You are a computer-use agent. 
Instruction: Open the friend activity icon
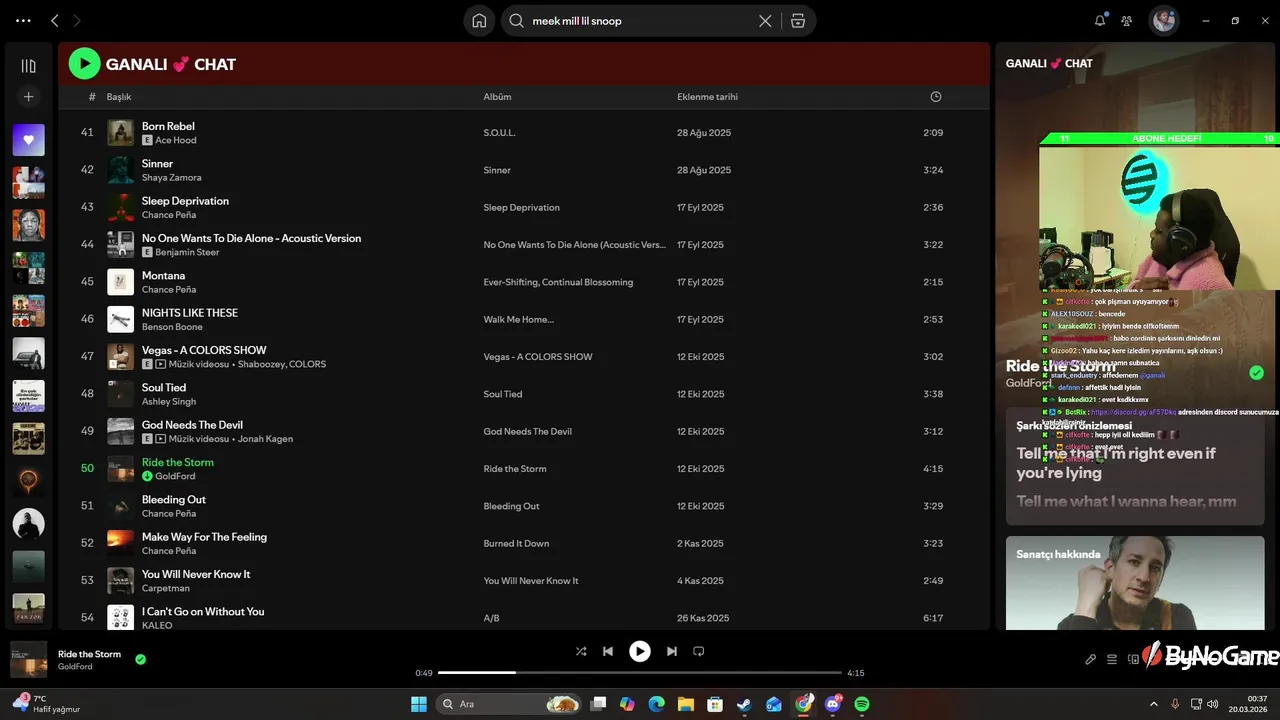[x=1127, y=20]
